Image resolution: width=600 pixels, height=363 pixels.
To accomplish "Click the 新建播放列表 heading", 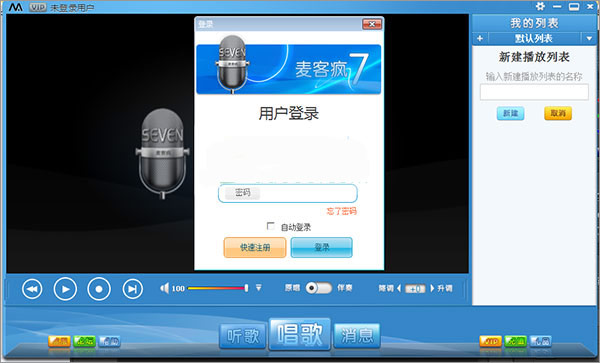I will [534, 57].
